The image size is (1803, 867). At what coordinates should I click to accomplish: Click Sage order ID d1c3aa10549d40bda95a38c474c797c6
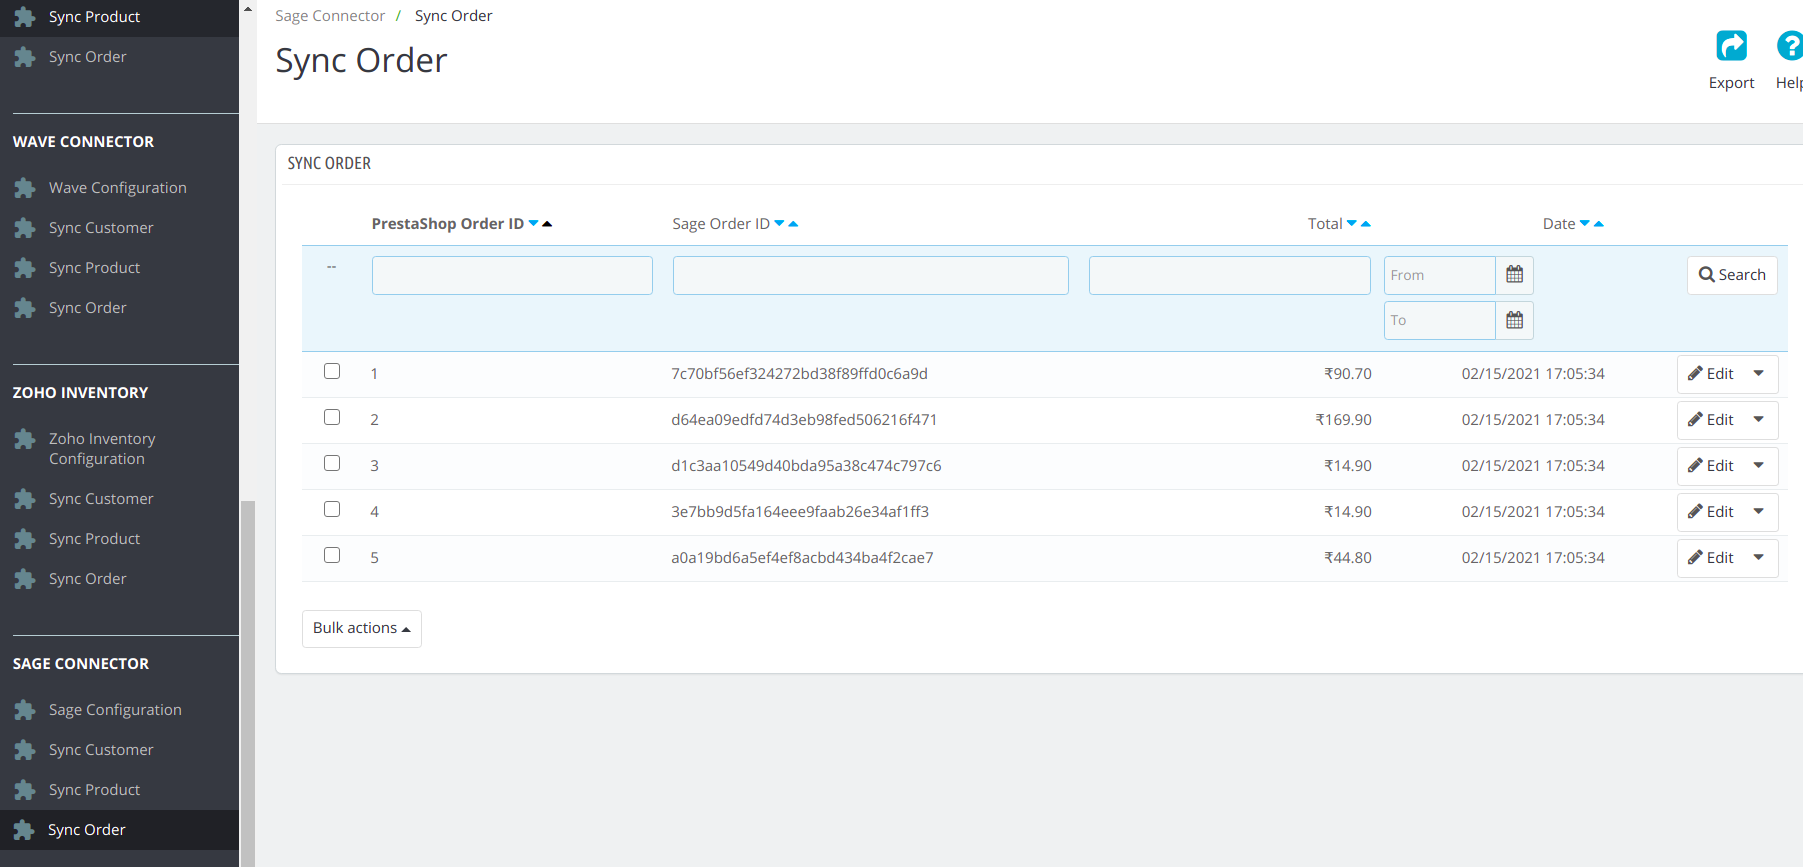point(806,466)
